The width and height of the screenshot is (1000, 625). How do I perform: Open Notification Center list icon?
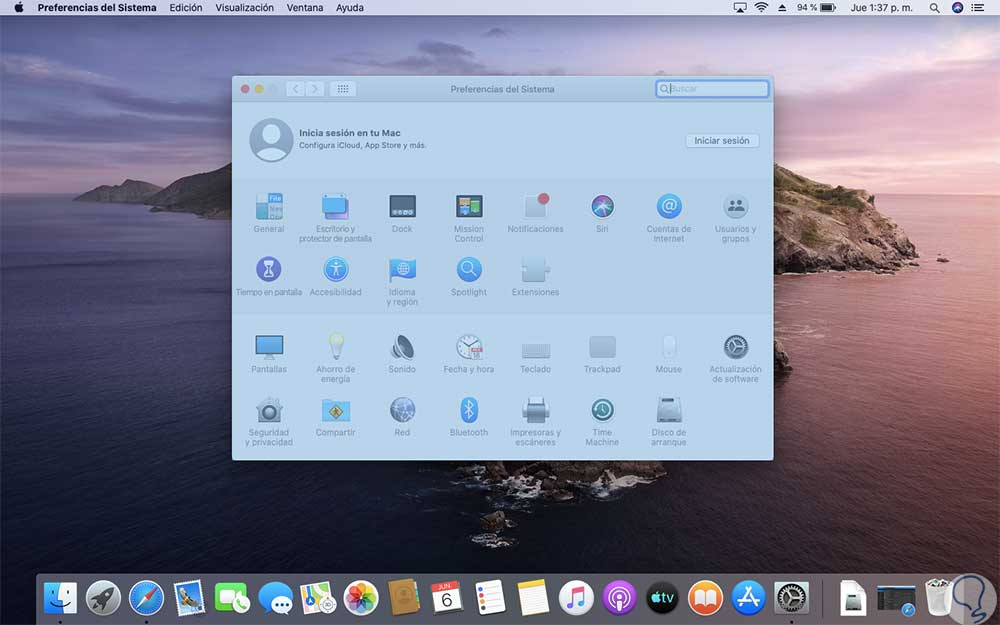(x=978, y=8)
